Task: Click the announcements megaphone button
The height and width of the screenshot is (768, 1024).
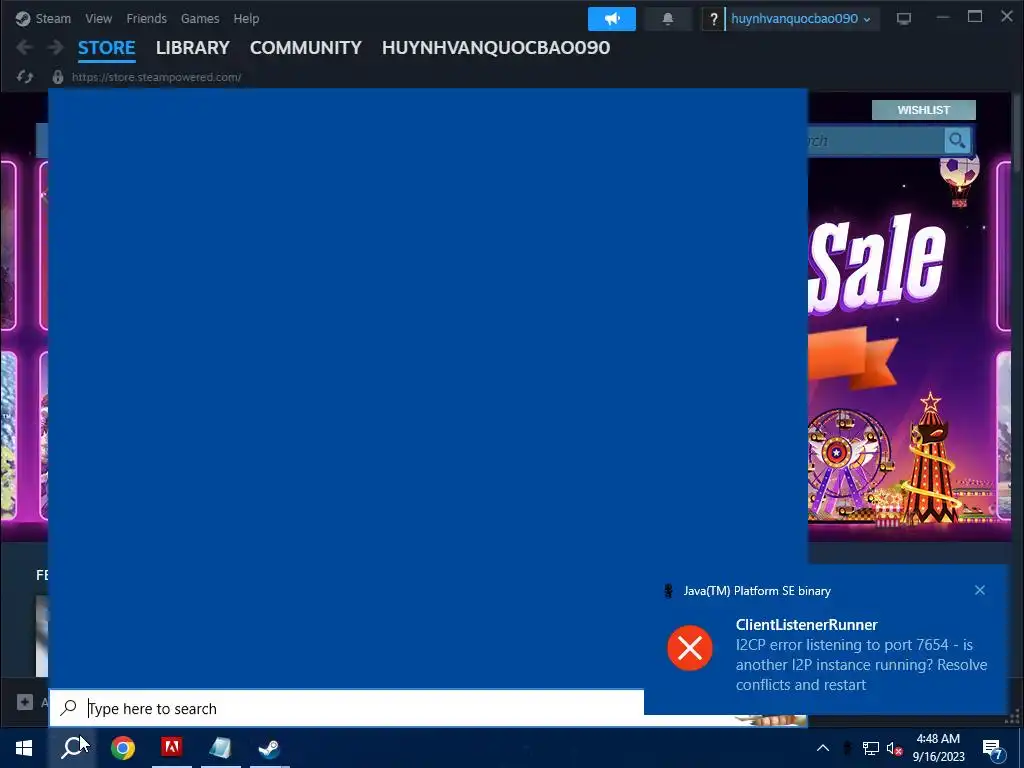Action: click(612, 19)
